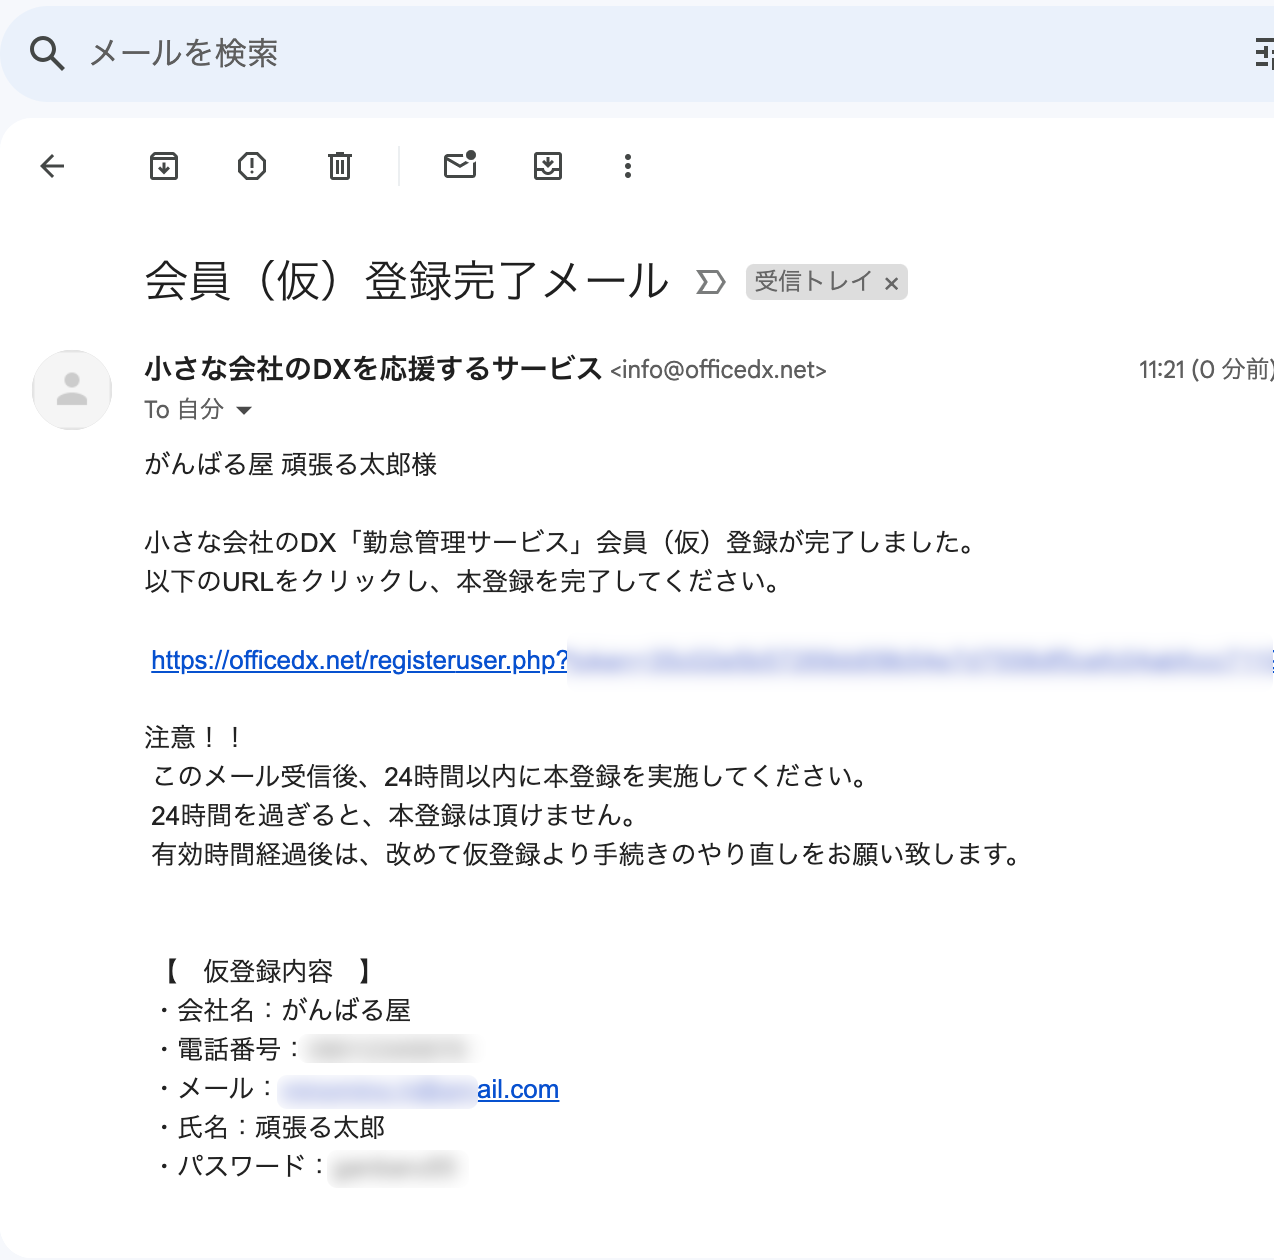Expand recipient details next to To 自分
The width and height of the screenshot is (1274, 1260).
[x=244, y=410]
